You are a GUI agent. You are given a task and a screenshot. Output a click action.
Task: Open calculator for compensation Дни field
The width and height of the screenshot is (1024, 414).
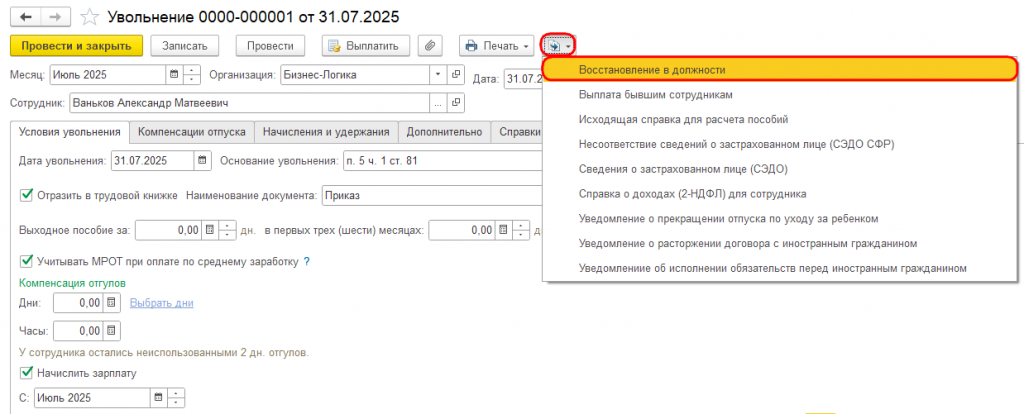point(112,303)
